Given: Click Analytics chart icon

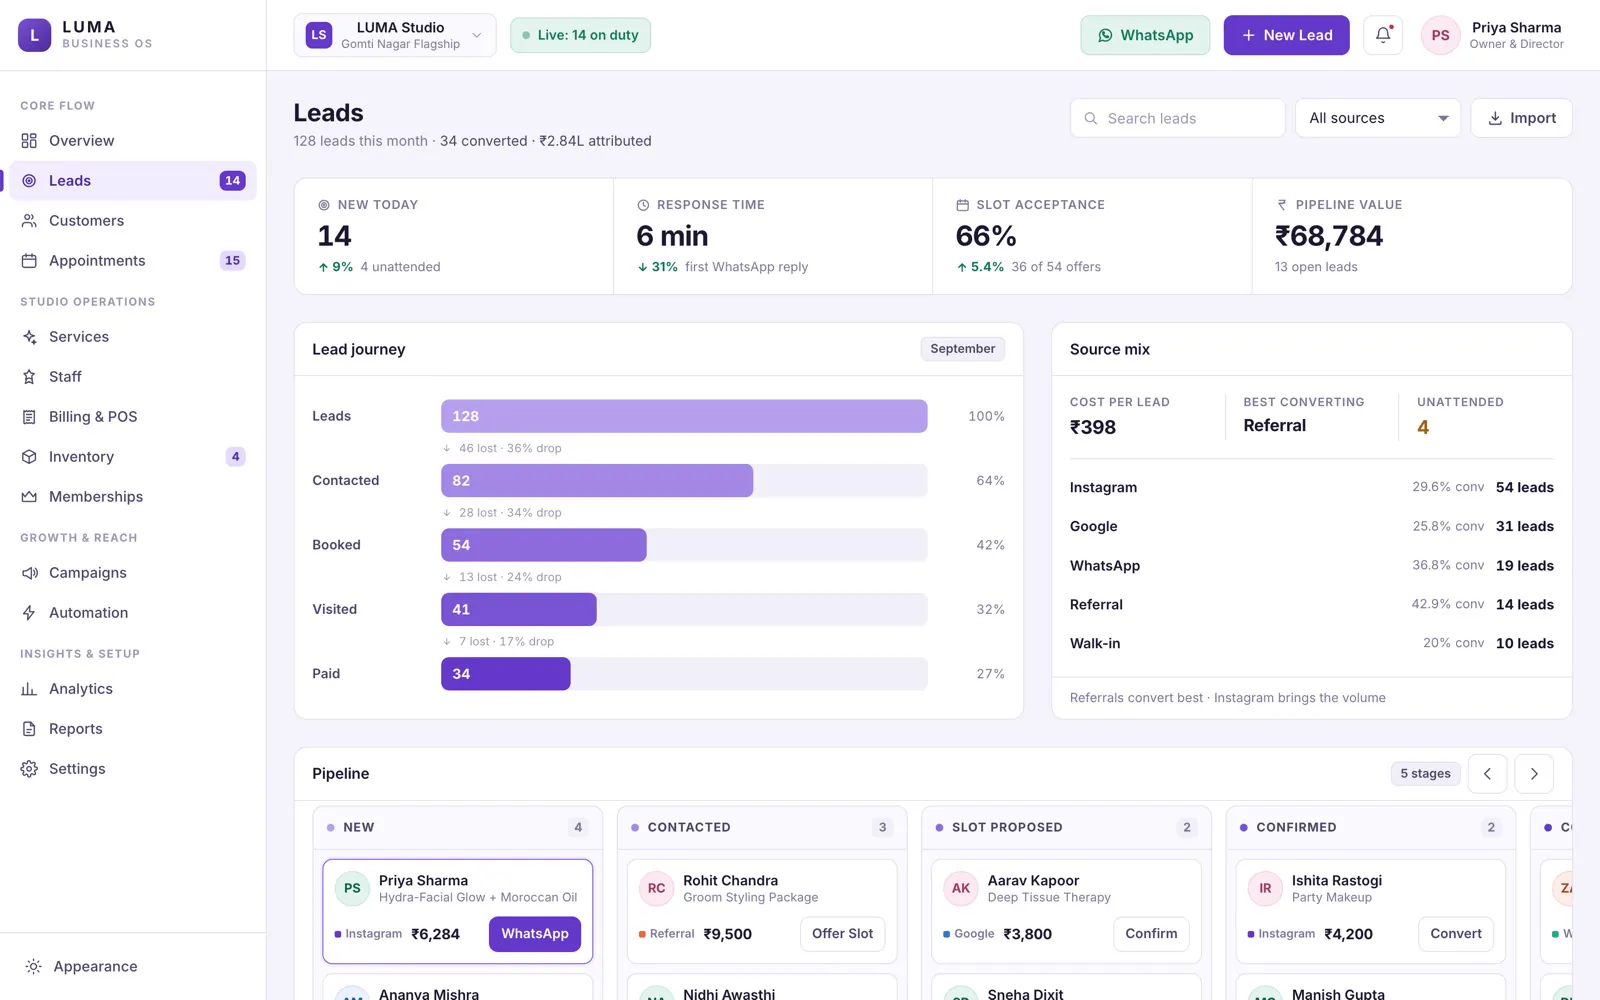Looking at the screenshot, I should (x=29, y=689).
